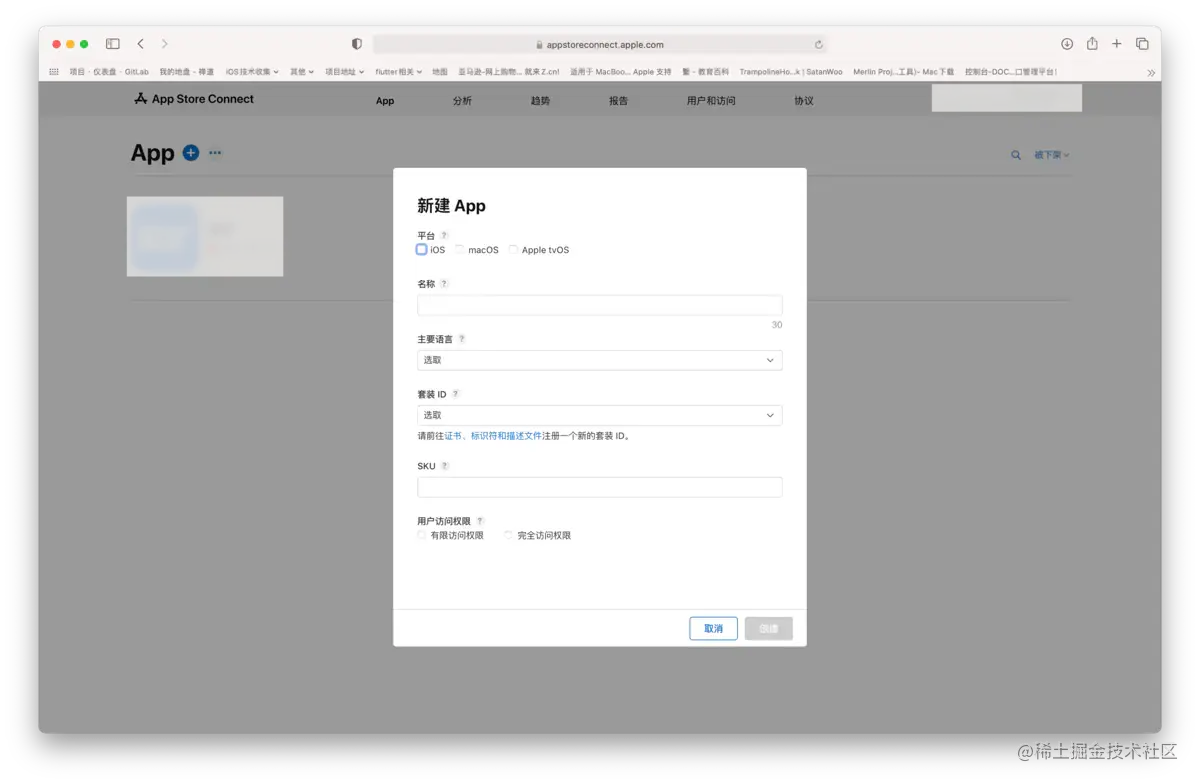The image size is (1200, 784).
Task: Open the 主要语言 dropdown
Action: (x=600, y=360)
